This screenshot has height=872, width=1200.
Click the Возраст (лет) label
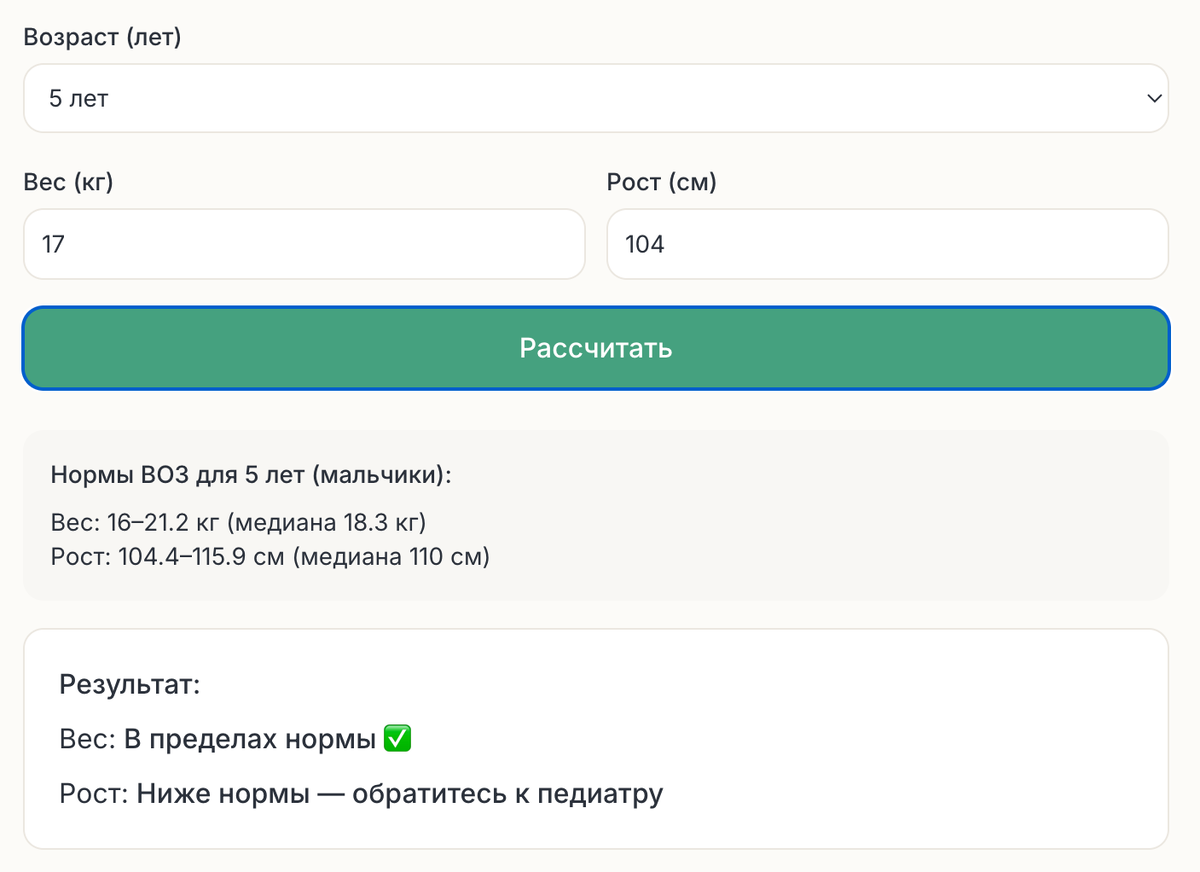tap(102, 38)
